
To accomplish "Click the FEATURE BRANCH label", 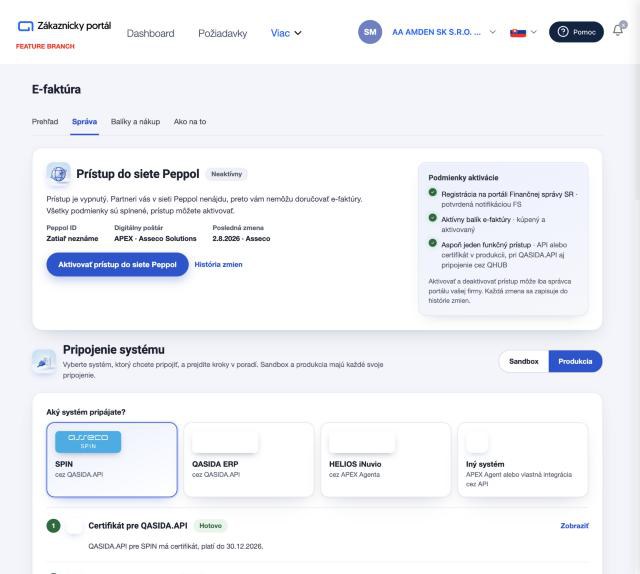I will (x=45, y=47).
